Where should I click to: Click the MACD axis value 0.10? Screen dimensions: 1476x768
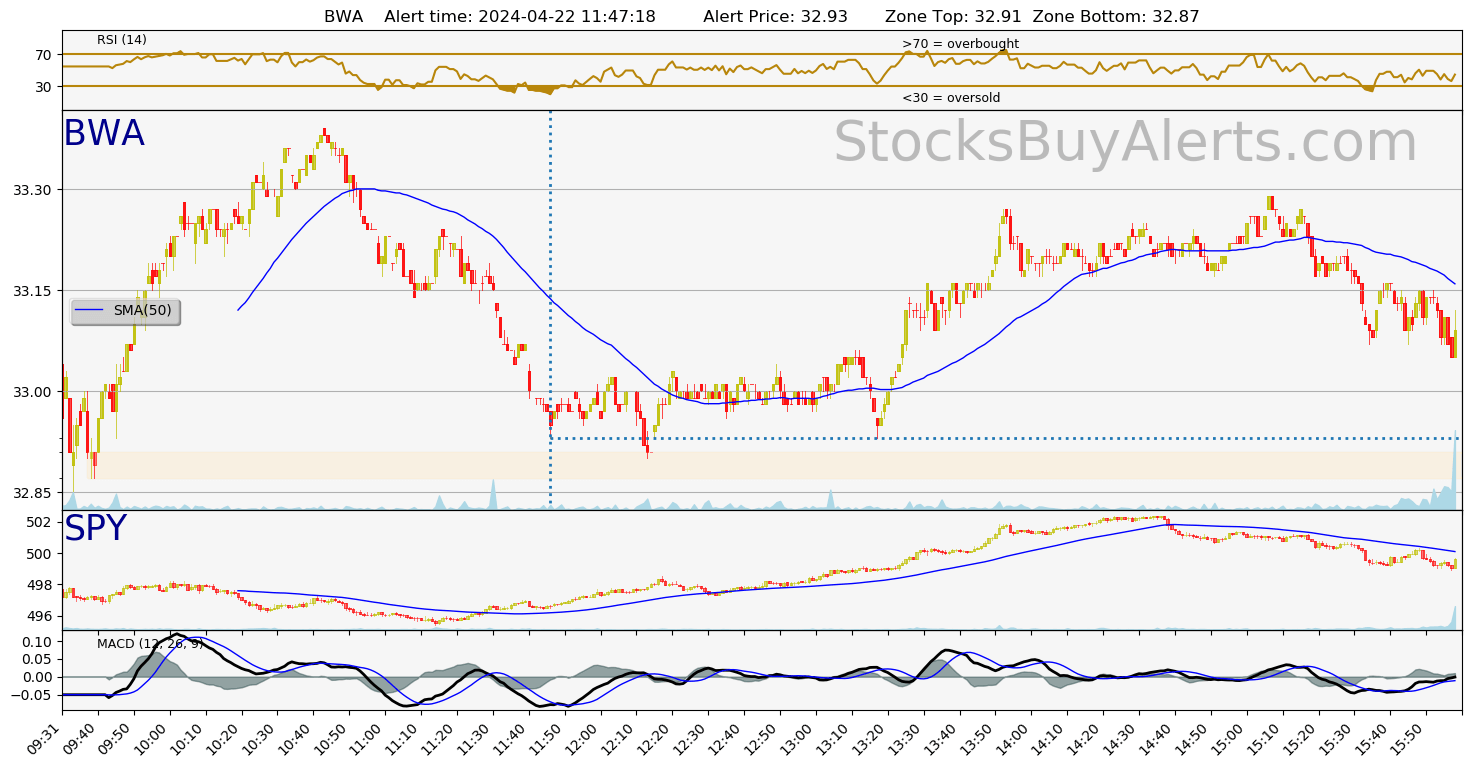tap(36, 641)
